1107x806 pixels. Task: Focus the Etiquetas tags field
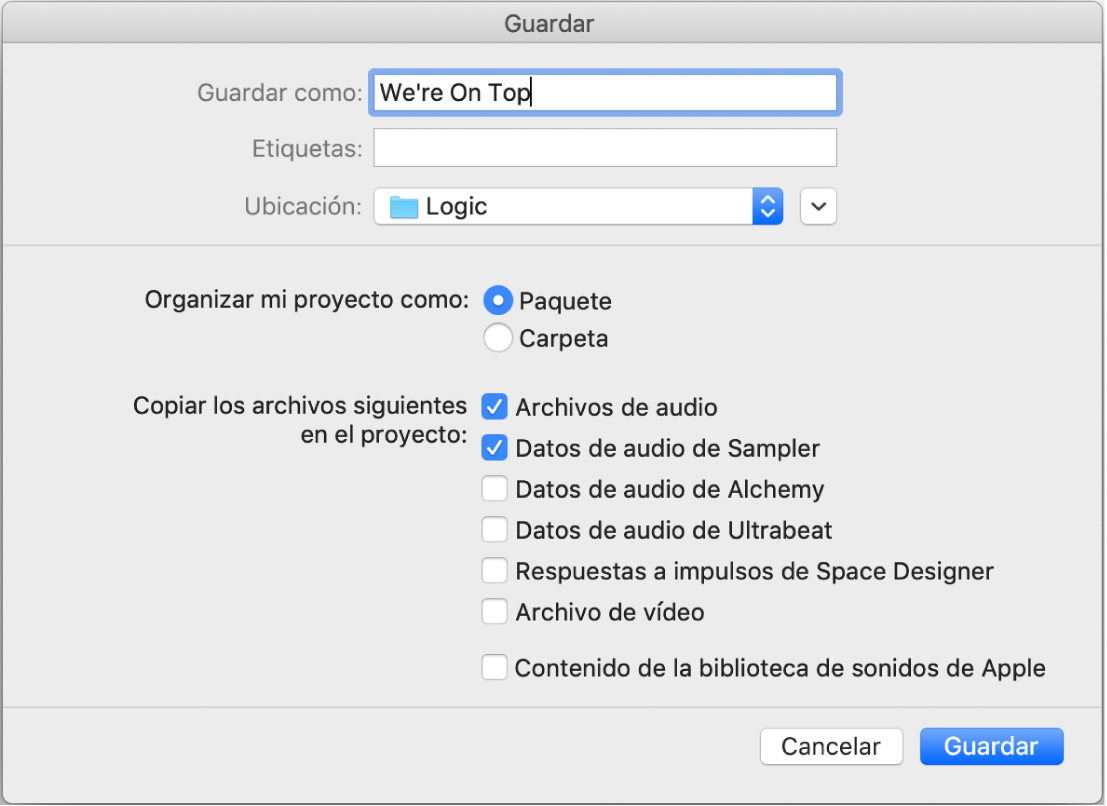click(x=605, y=148)
